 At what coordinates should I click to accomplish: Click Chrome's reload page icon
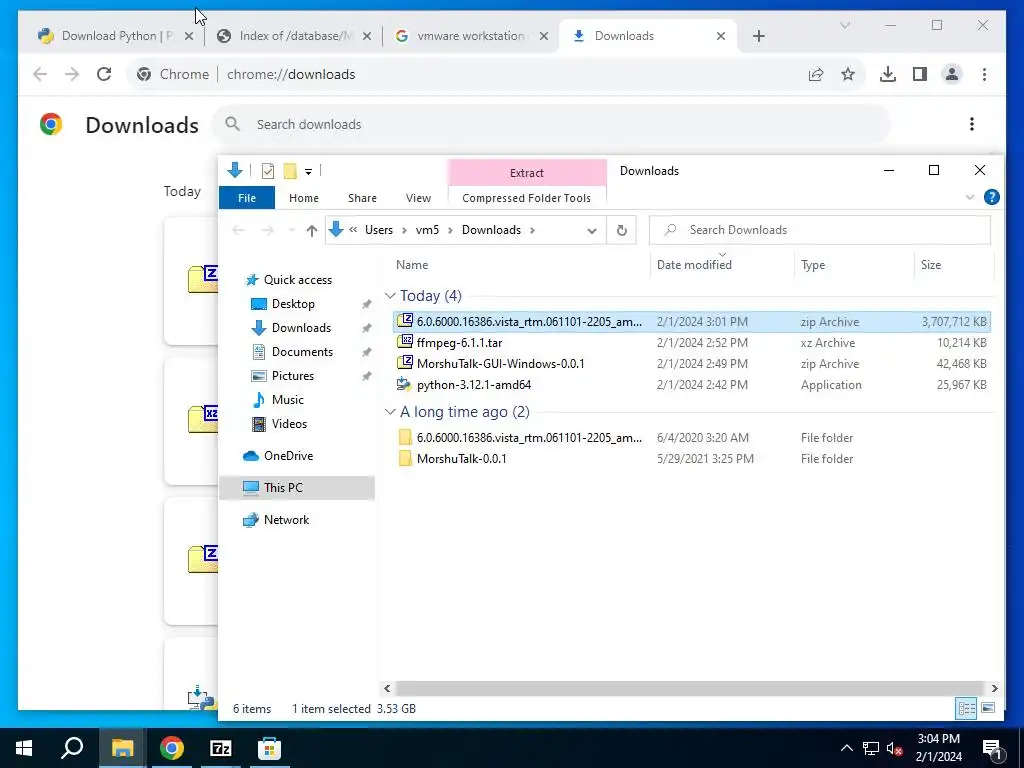pos(104,74)
